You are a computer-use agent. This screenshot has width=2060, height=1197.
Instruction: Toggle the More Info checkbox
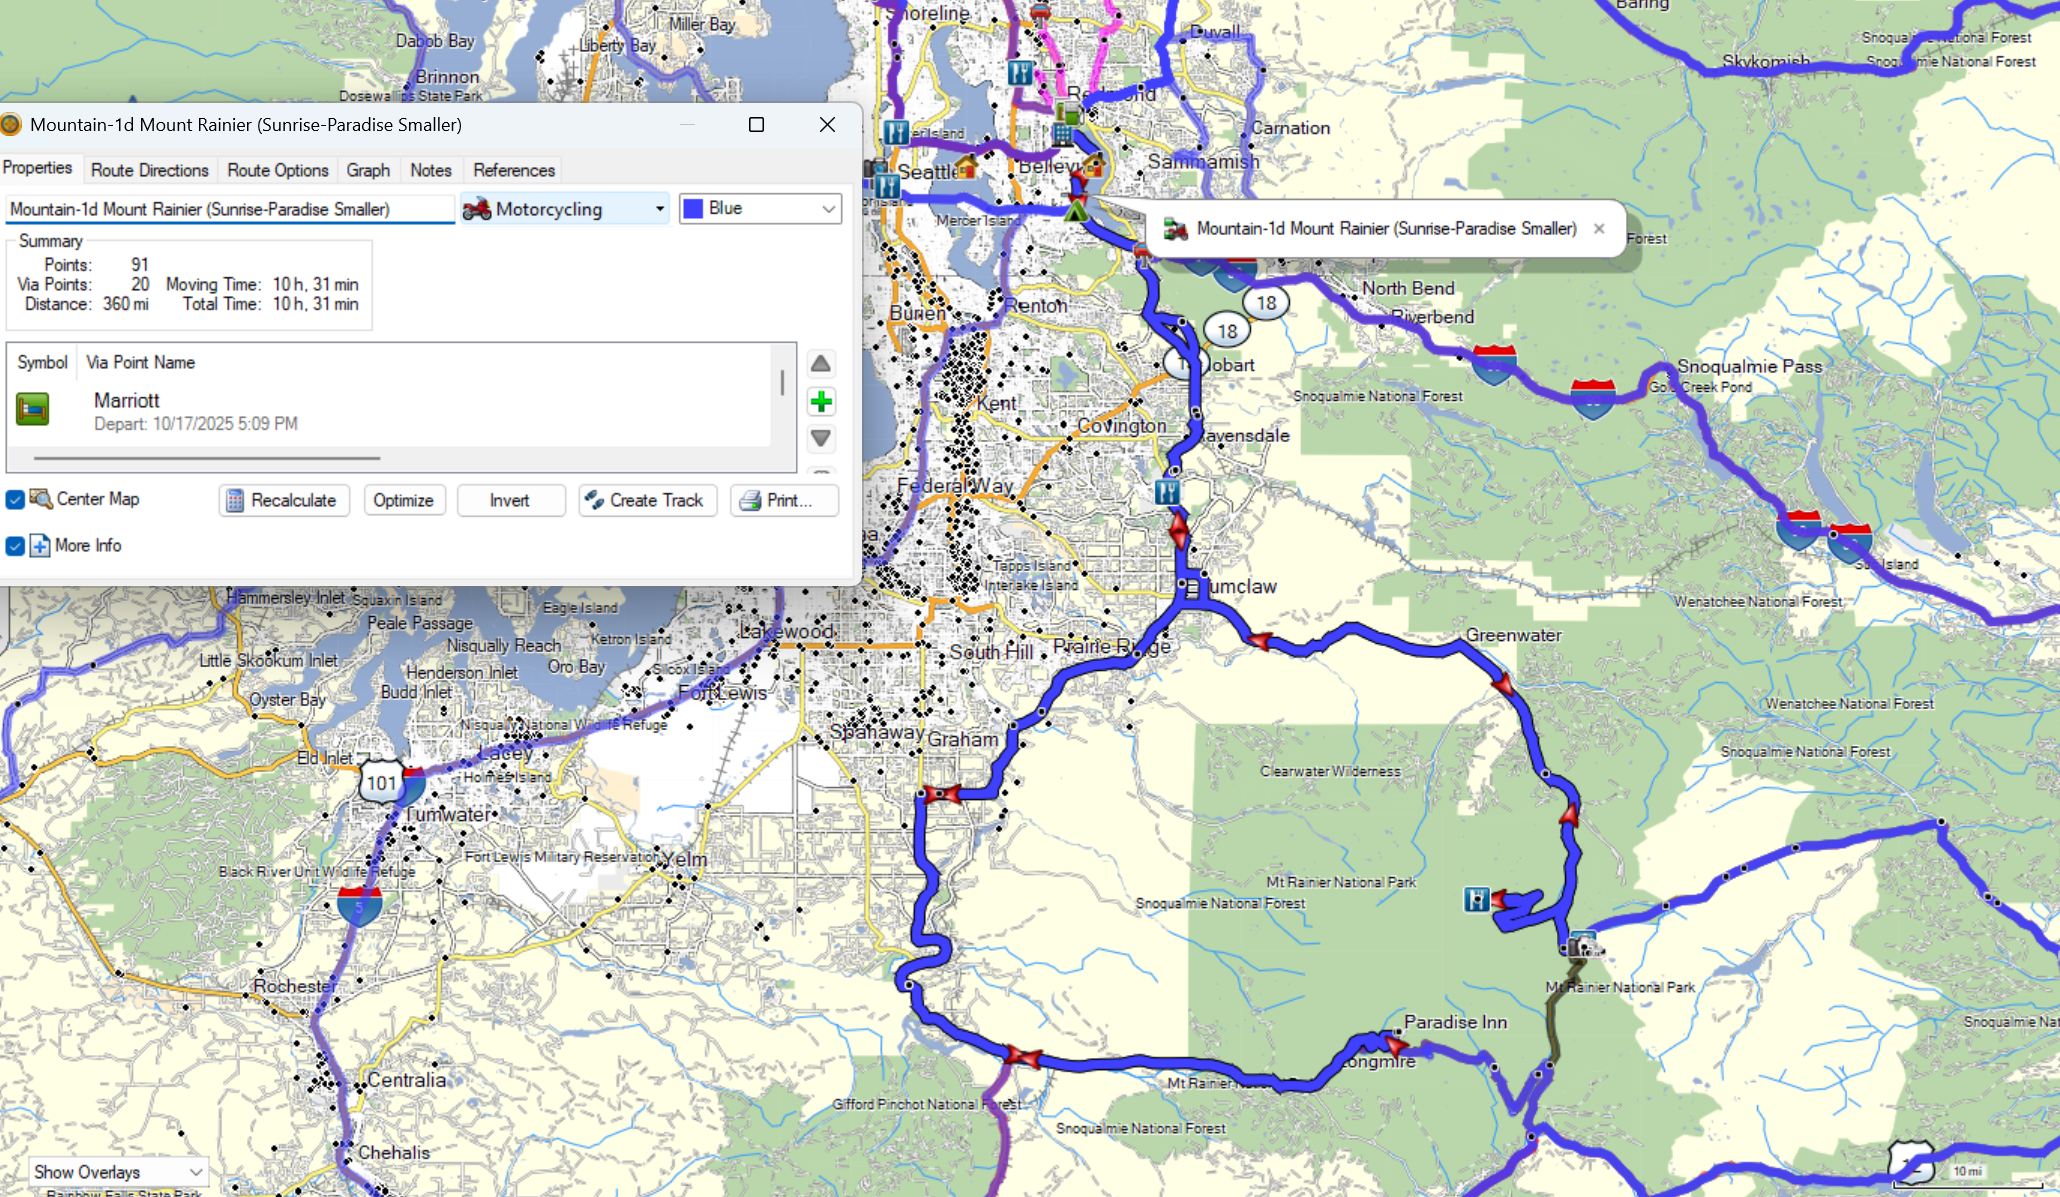15,546
